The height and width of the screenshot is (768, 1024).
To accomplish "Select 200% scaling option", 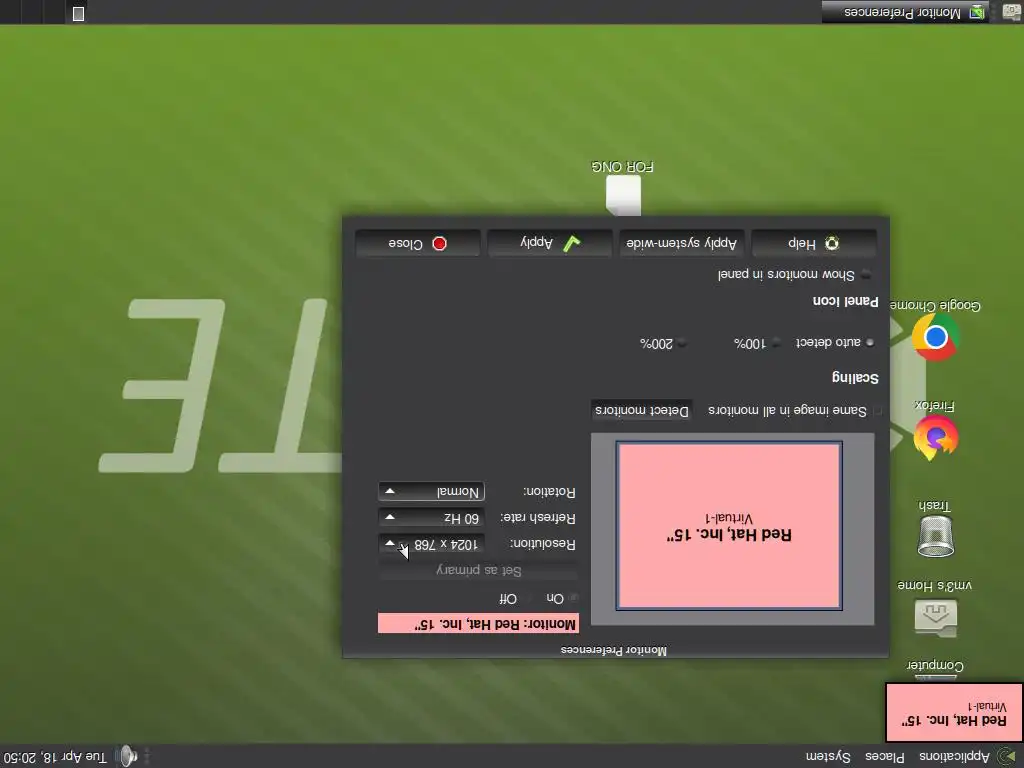I will tap(681, 343).
